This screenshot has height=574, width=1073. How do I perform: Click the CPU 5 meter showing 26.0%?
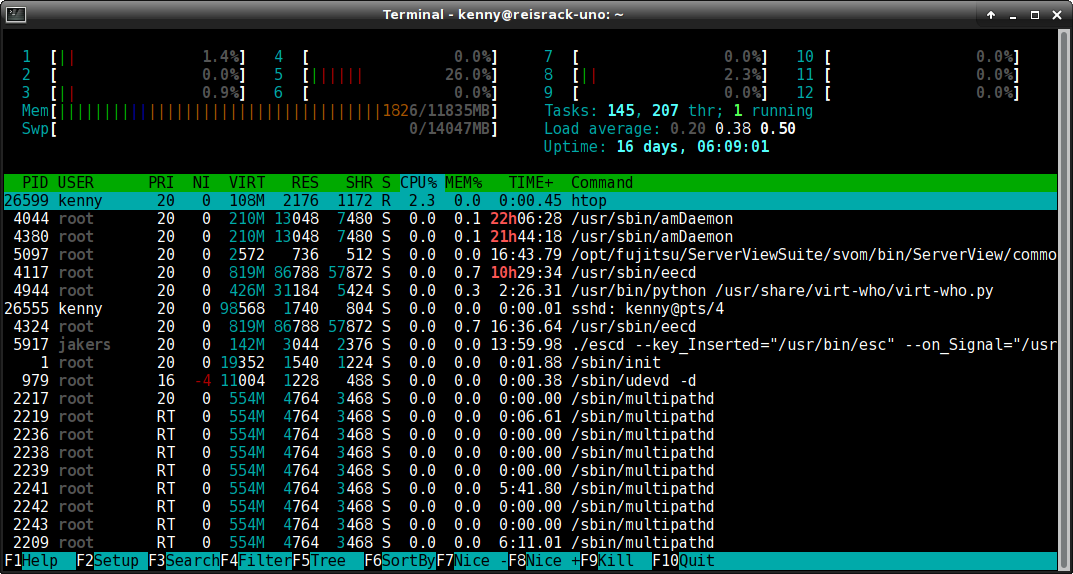387,75
